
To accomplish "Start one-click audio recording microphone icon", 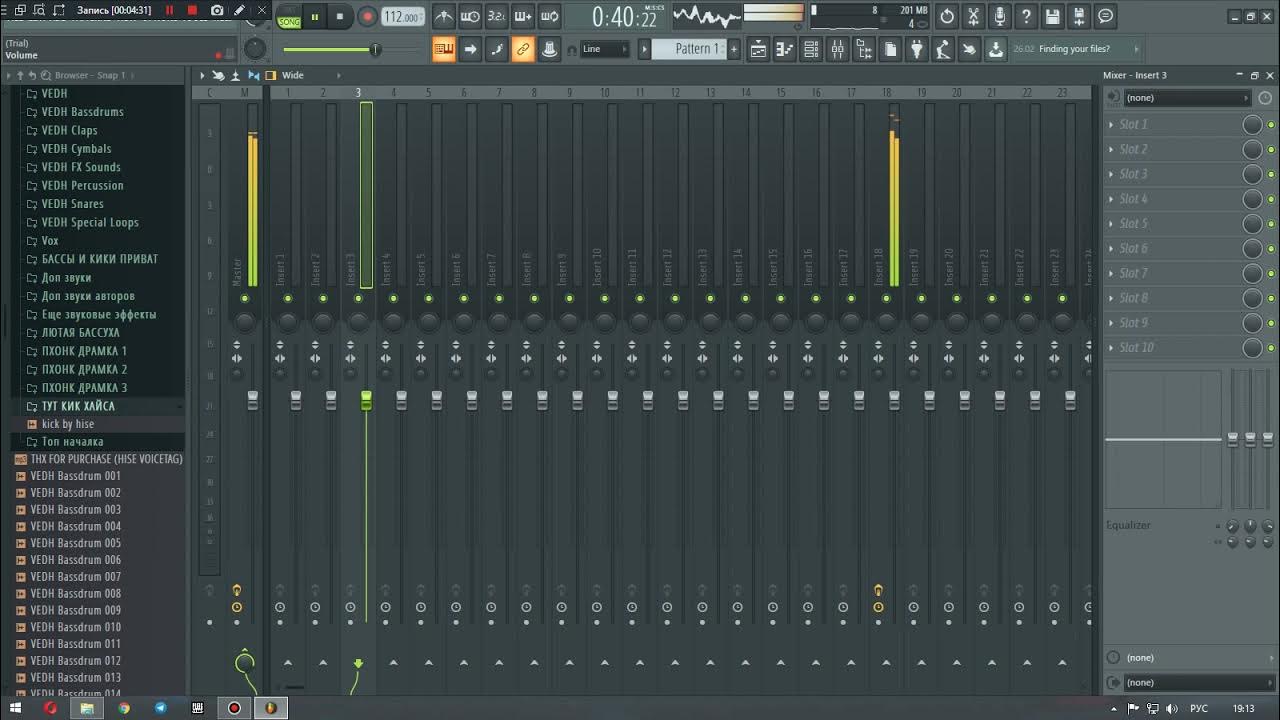I will tap(1000, 16).
